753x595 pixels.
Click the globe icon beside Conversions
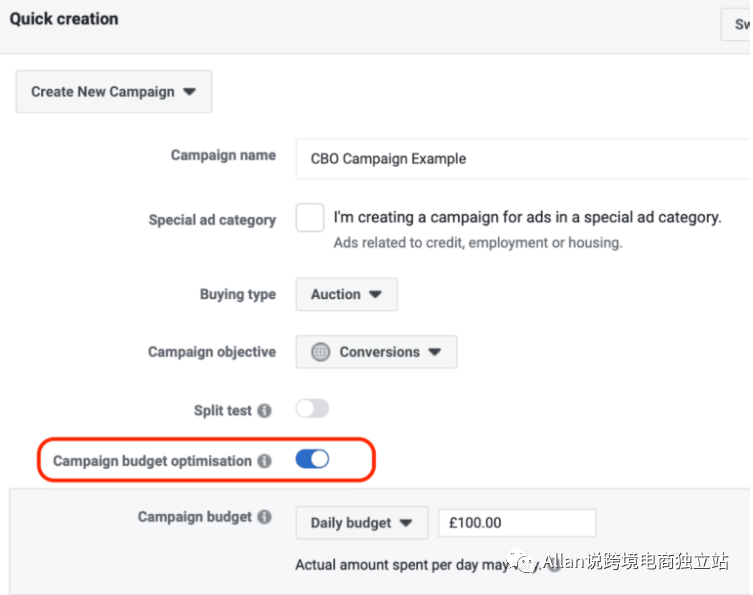320,352
